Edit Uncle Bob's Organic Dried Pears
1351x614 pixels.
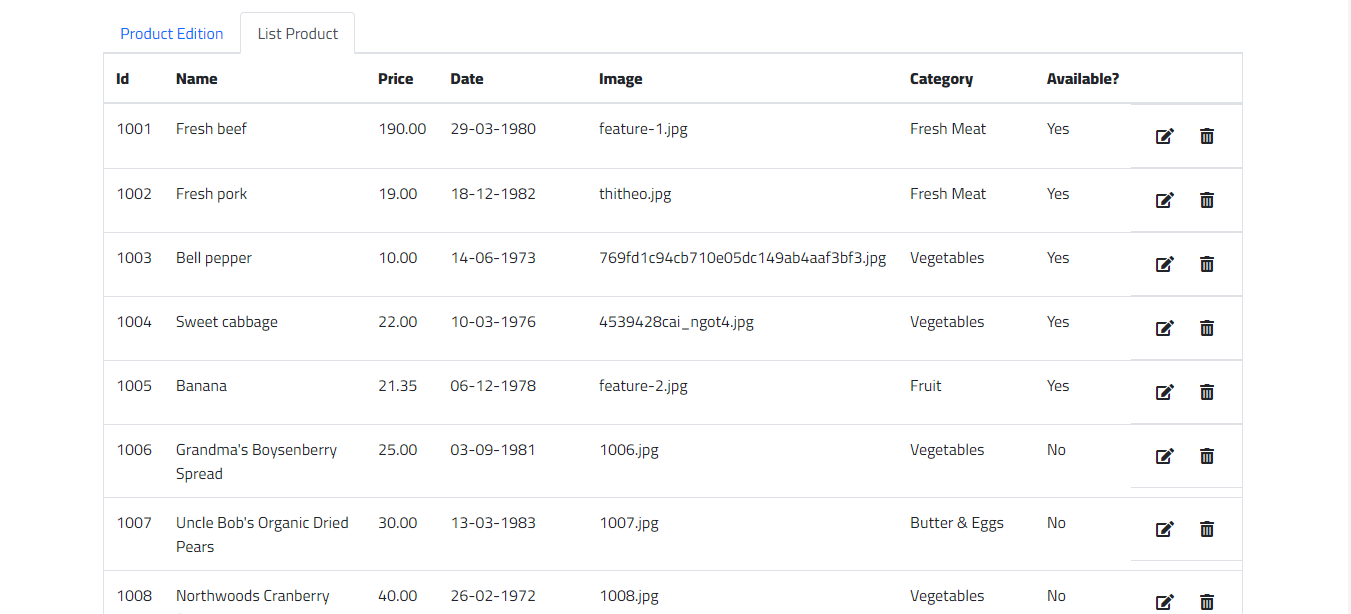tap(1164, 529)
